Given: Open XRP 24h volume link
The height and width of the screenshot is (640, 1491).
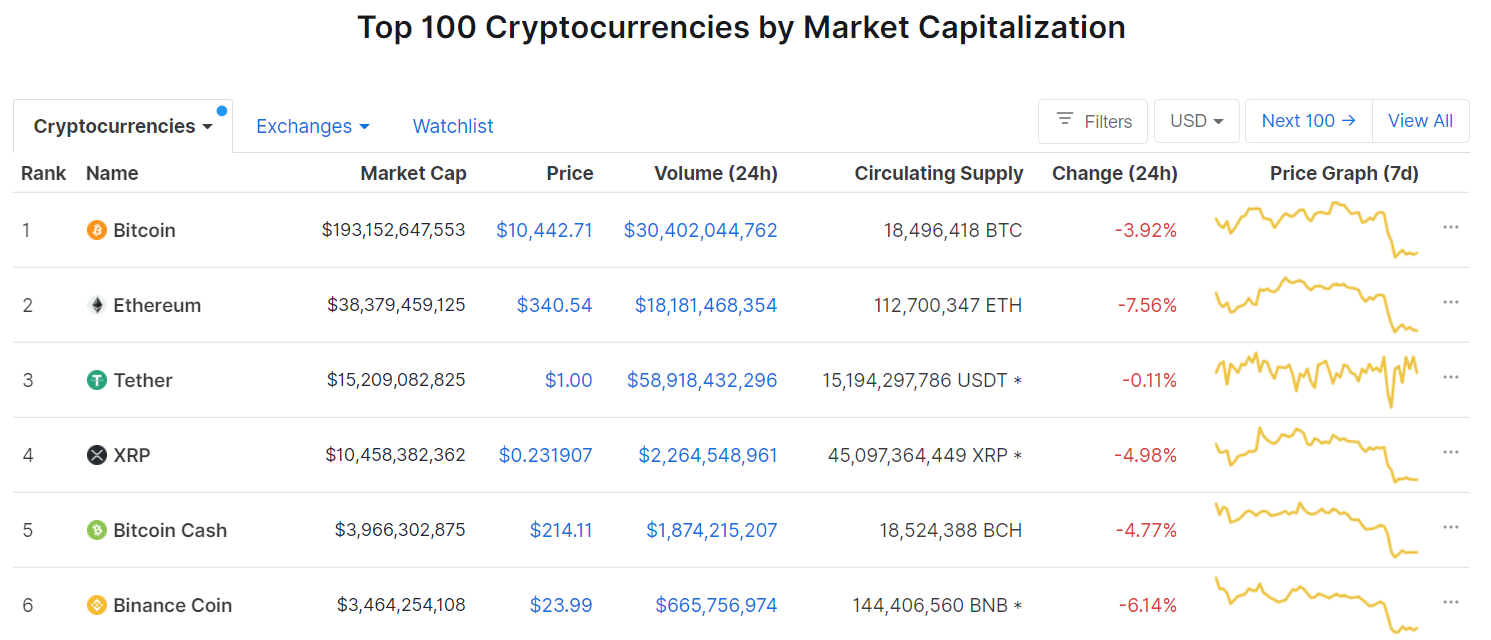Looking at the screenshot, I should (707, 455).
